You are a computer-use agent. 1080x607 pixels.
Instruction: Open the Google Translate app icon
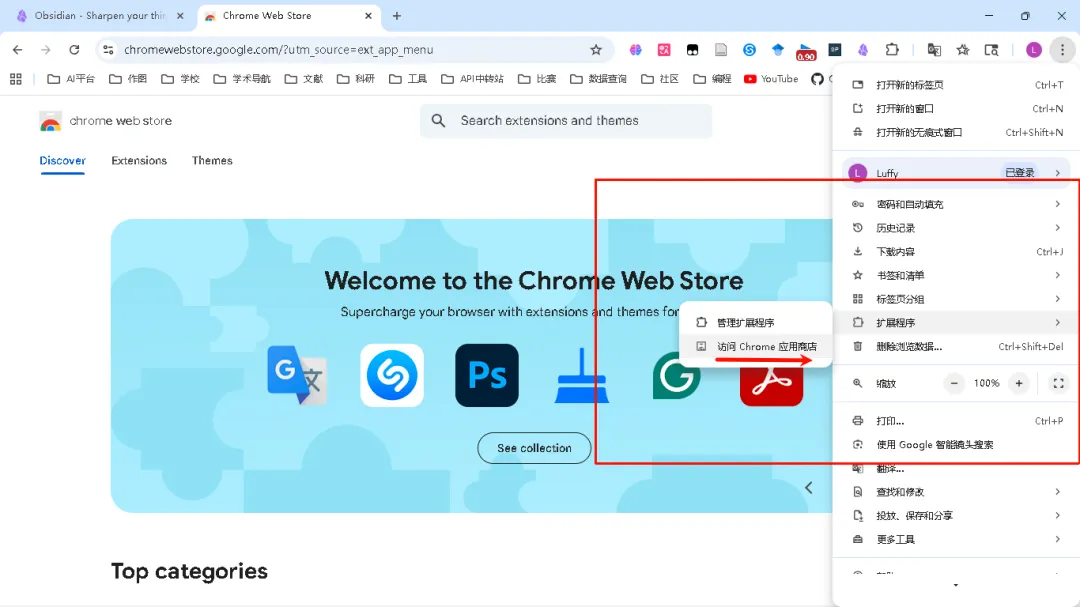(297, 375)
